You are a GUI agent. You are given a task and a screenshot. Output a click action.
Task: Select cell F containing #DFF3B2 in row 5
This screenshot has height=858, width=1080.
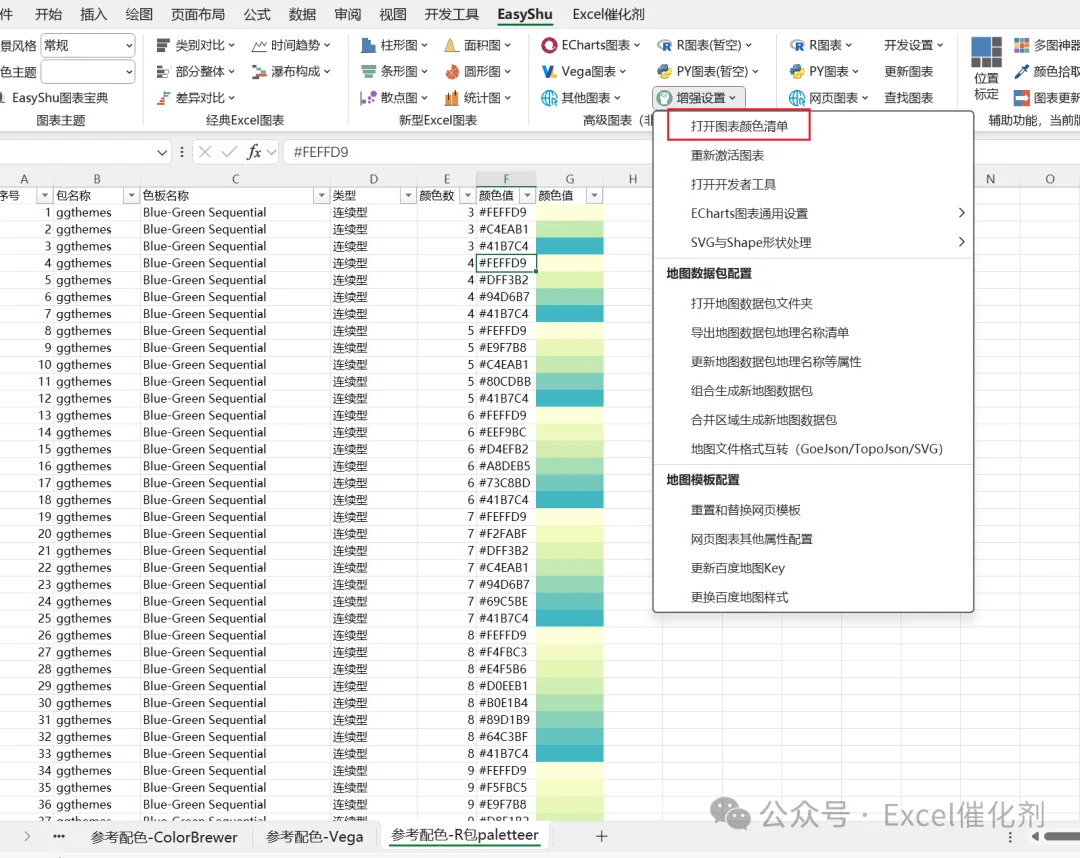(x=506, y=280)
